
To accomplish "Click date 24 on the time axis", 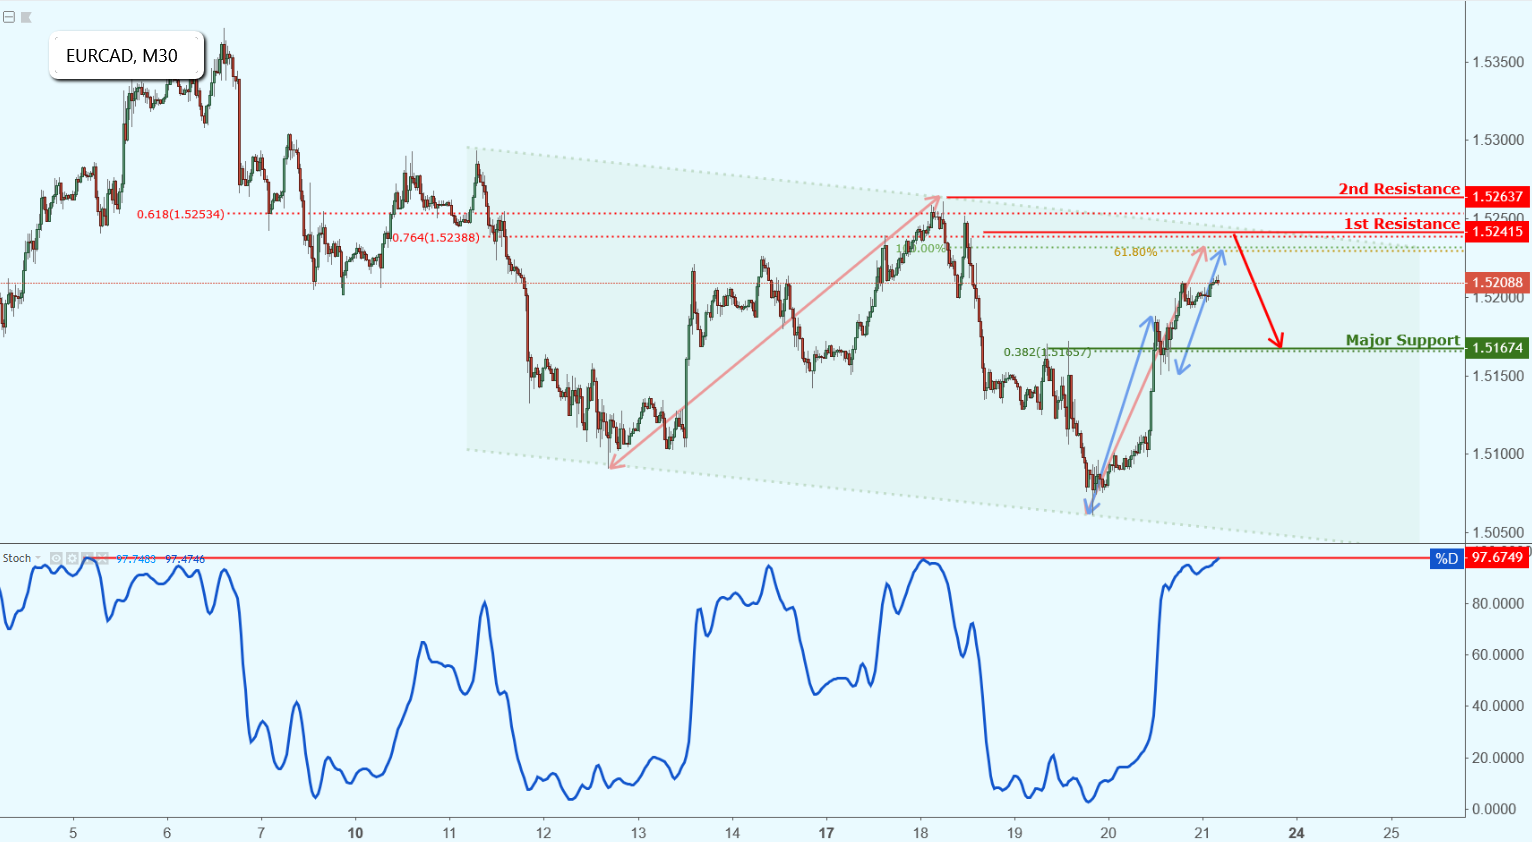I will click(1297, 832).
